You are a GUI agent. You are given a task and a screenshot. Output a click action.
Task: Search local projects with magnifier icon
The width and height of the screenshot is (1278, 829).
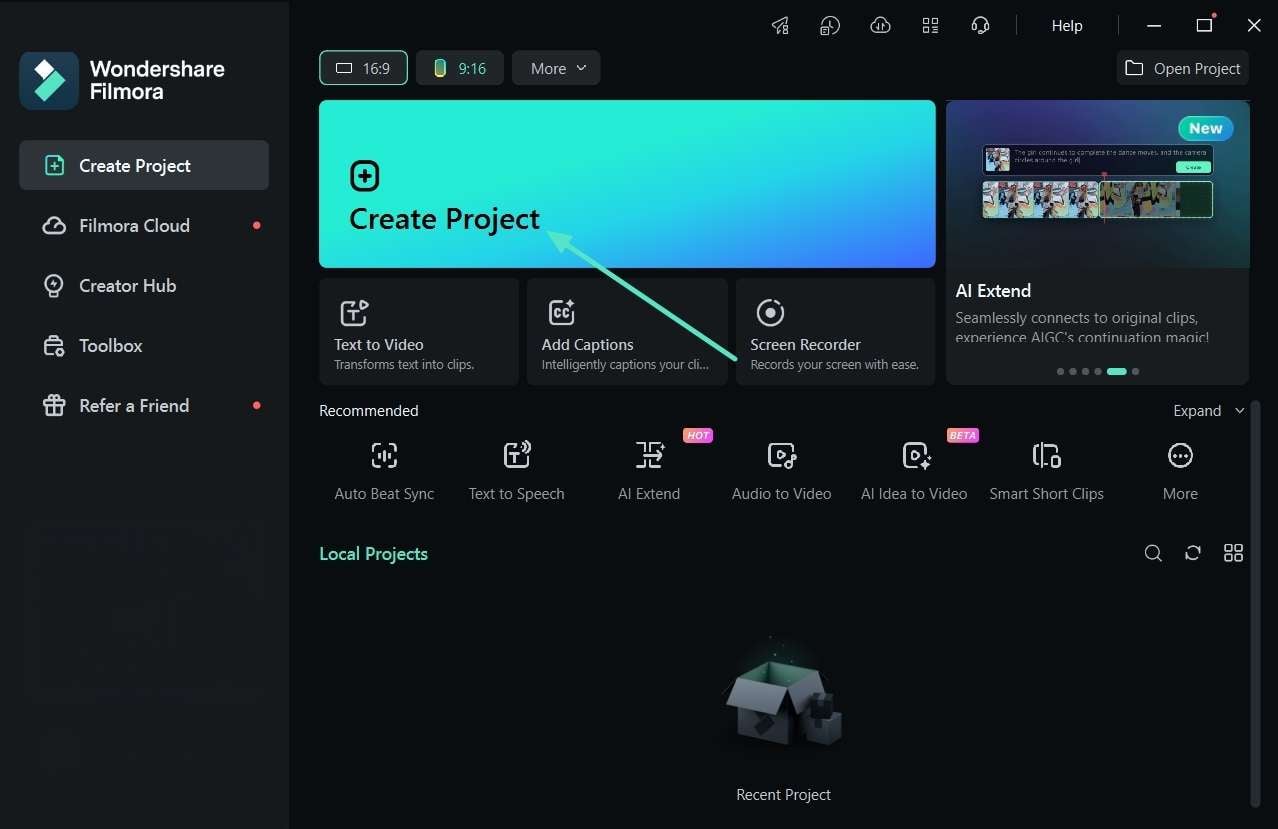(x=1153, y=553)
